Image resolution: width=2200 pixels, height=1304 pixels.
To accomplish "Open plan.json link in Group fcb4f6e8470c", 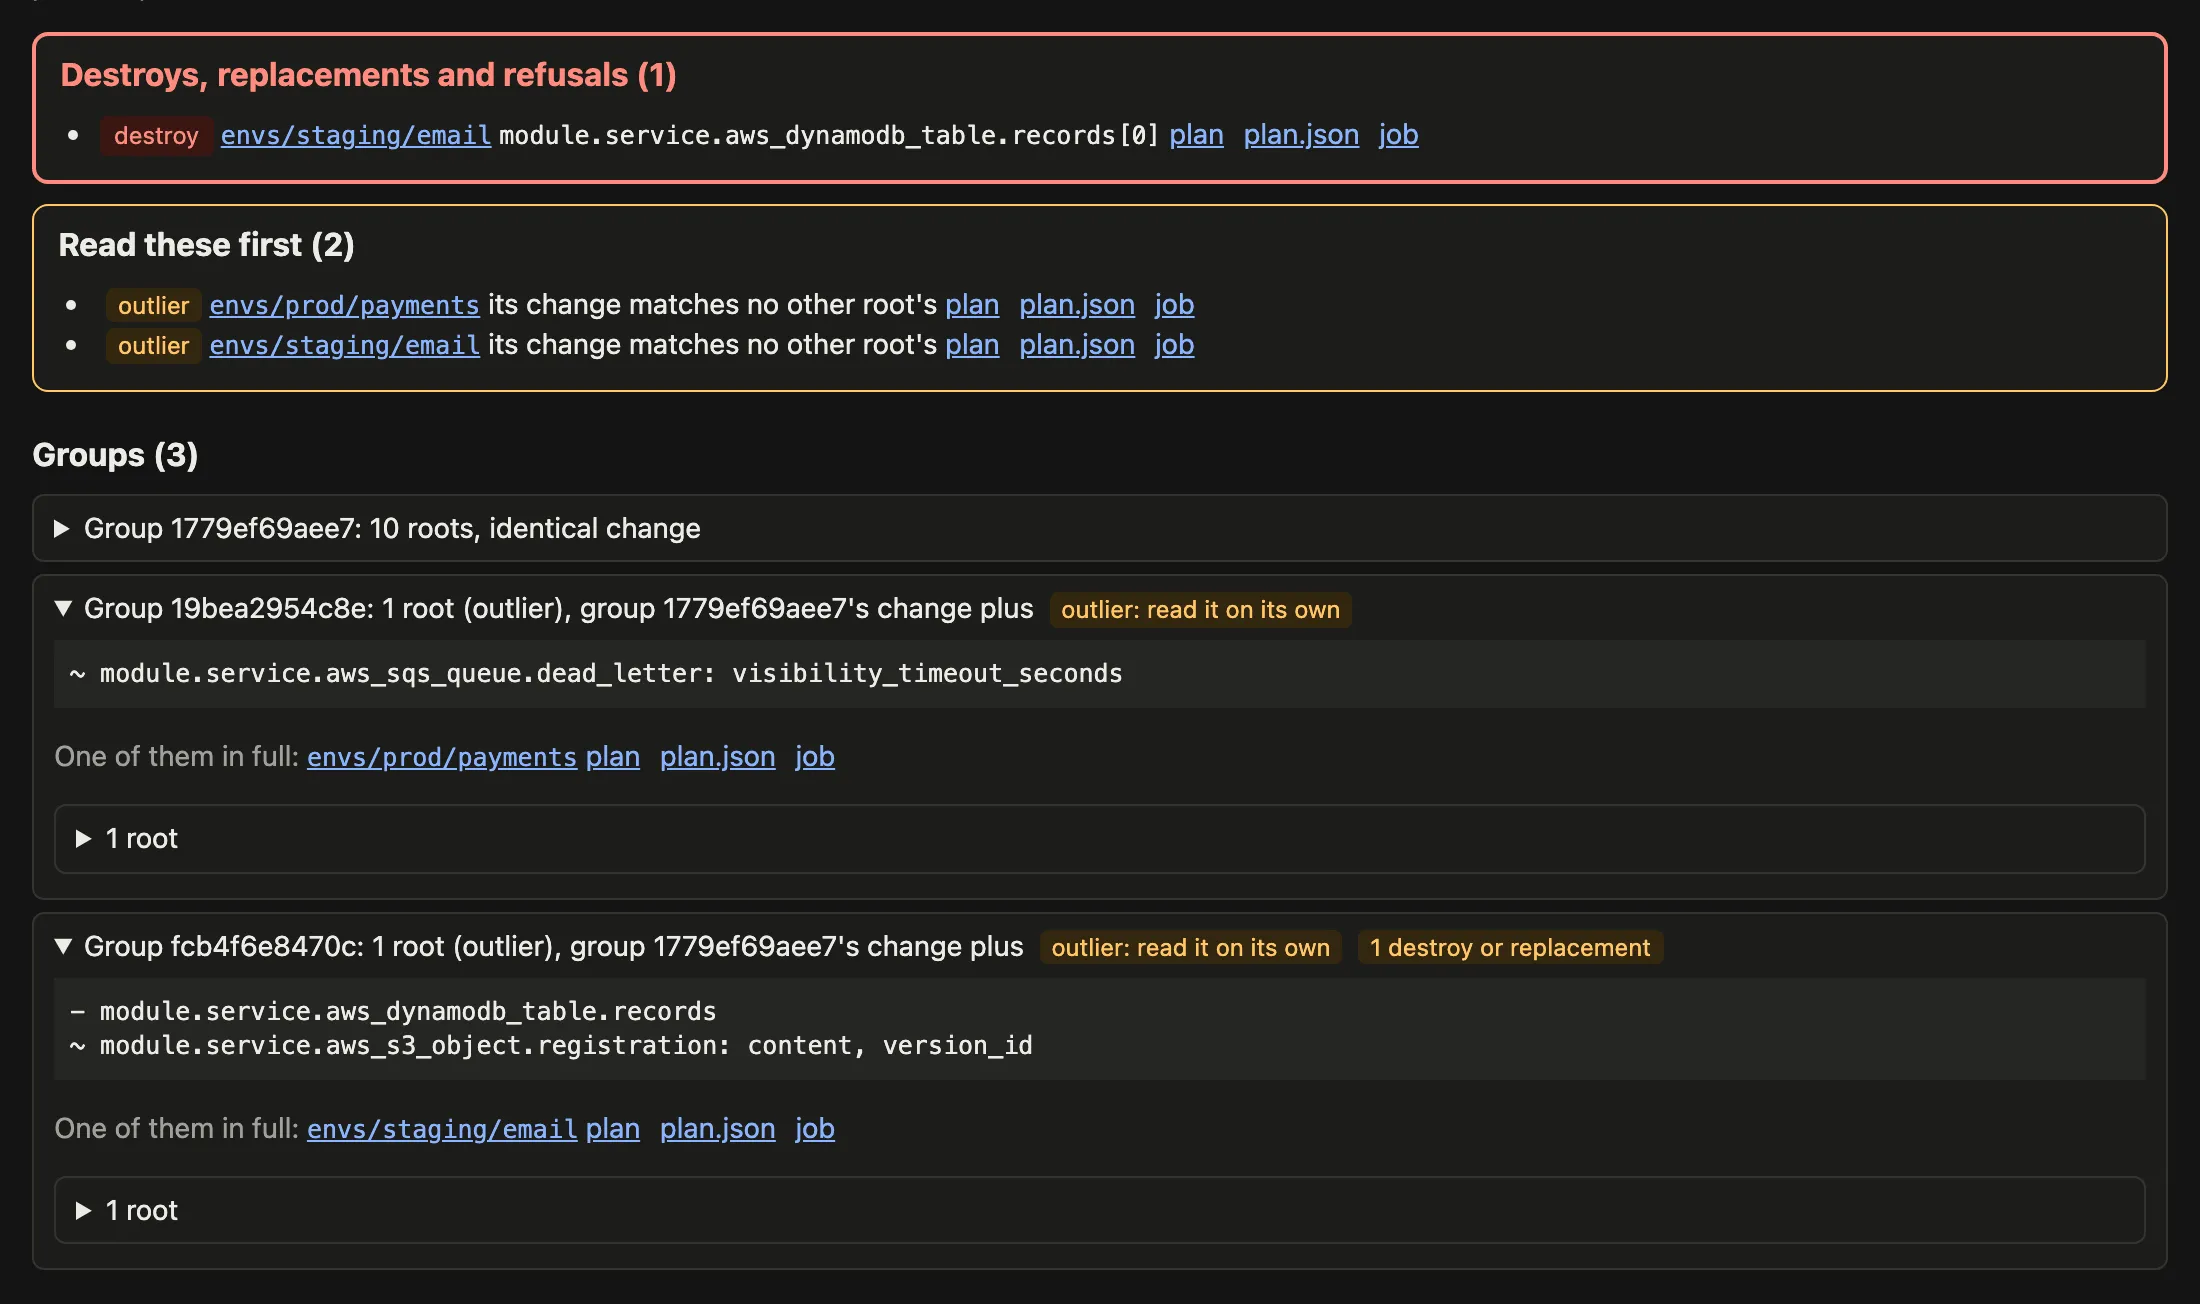I will point(717,1129).
